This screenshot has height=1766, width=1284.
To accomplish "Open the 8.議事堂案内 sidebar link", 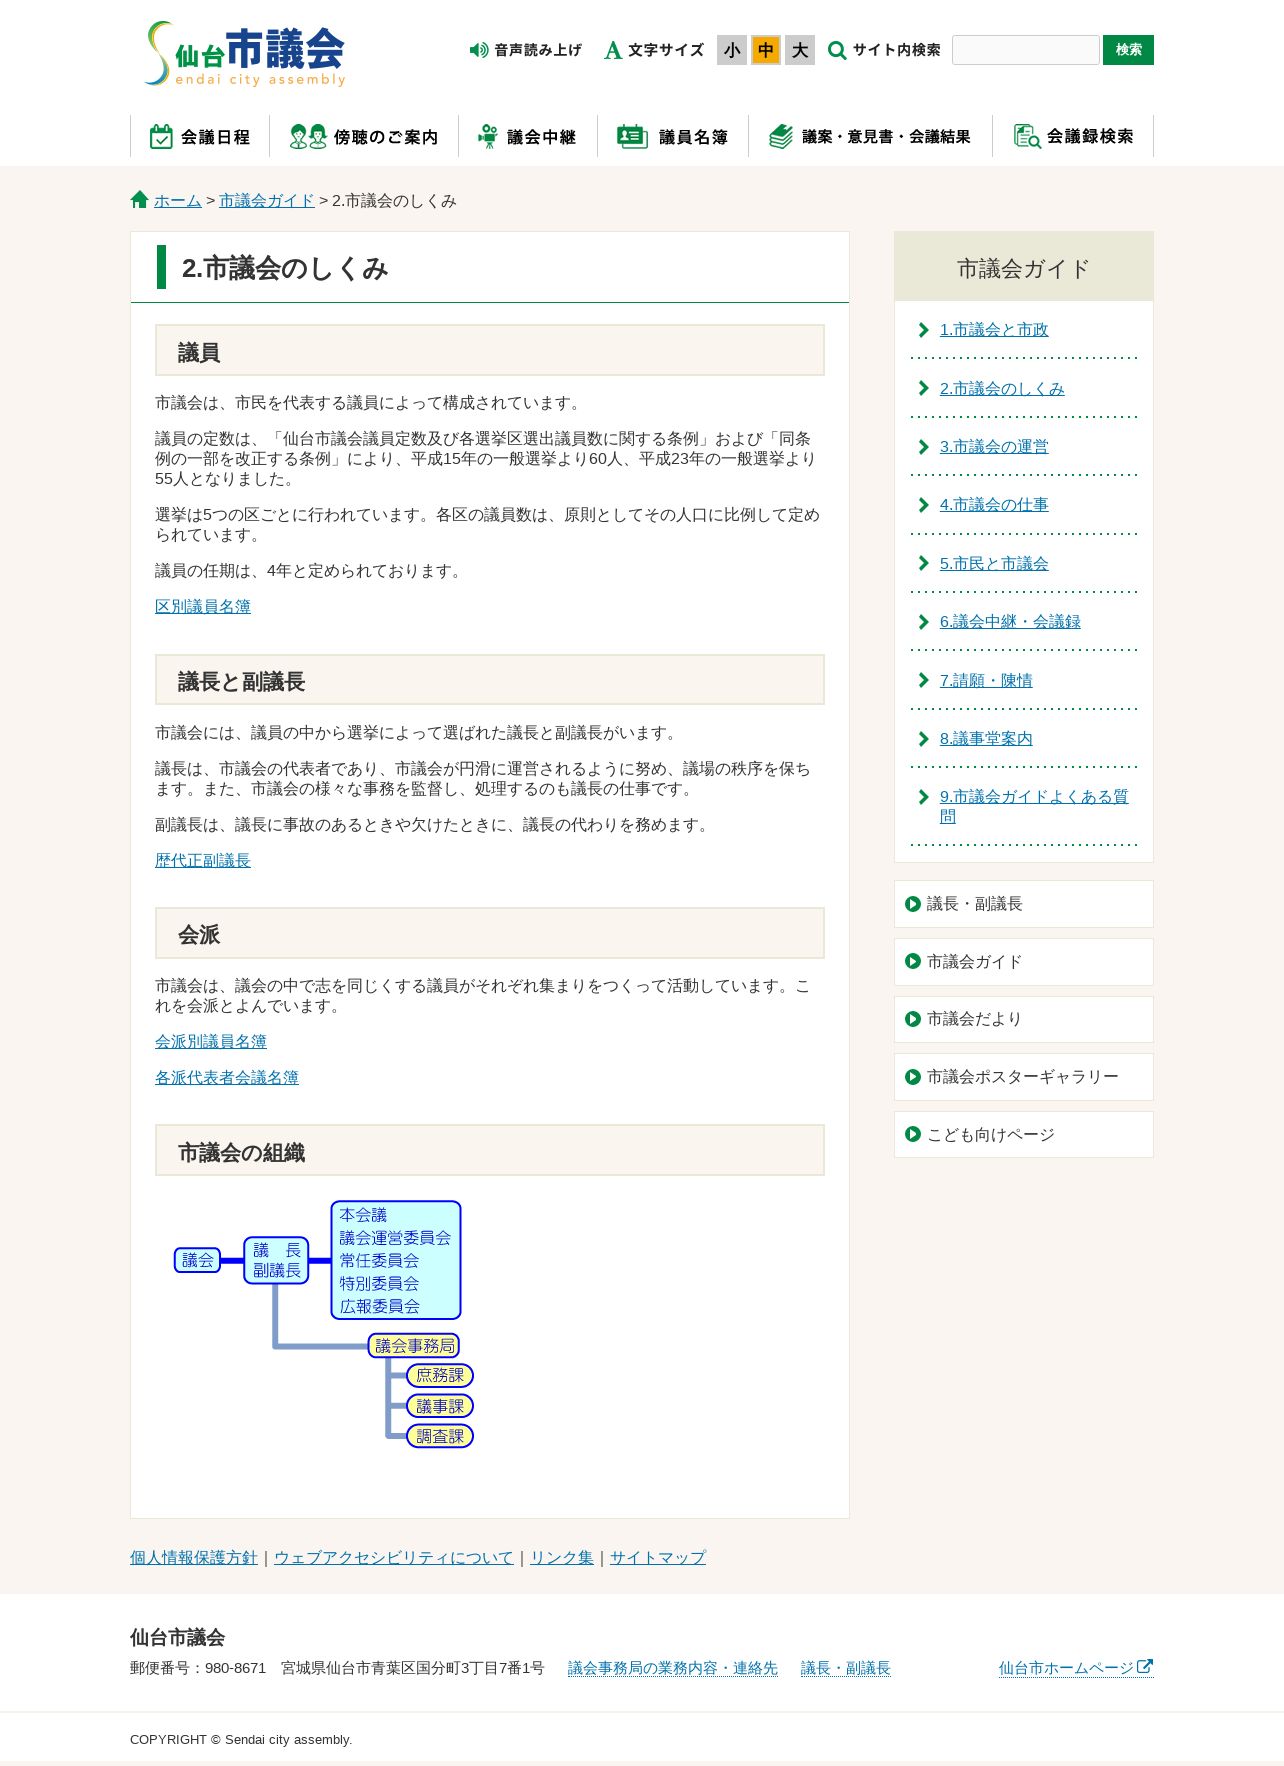I will pos(986,739).
